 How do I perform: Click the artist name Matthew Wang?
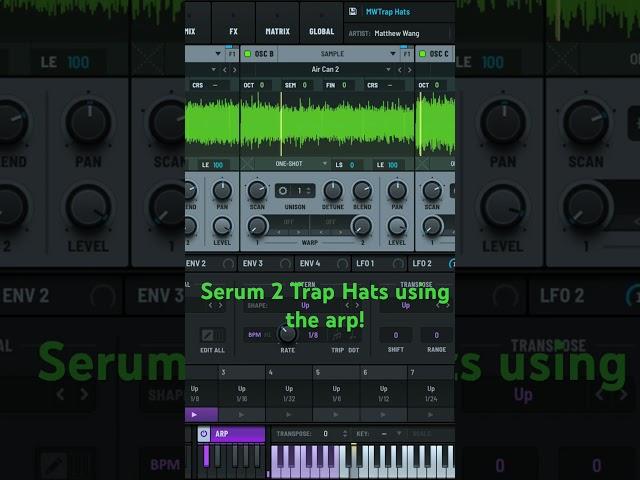(x=397, y=33)
